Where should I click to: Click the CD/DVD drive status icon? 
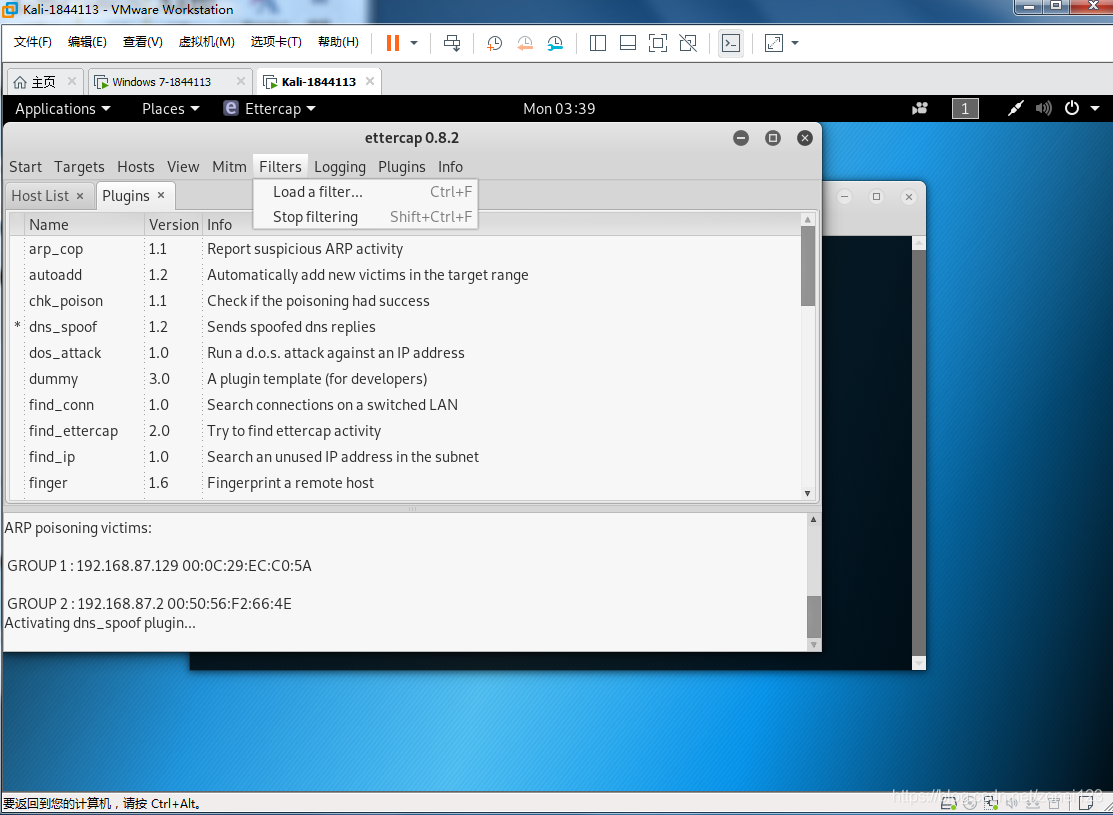[970, 803]
